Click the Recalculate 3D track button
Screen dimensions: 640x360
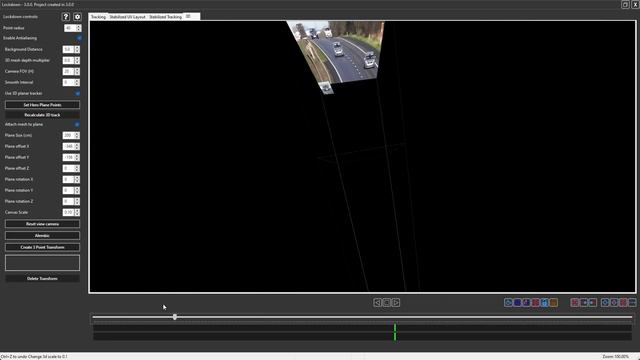42,115
